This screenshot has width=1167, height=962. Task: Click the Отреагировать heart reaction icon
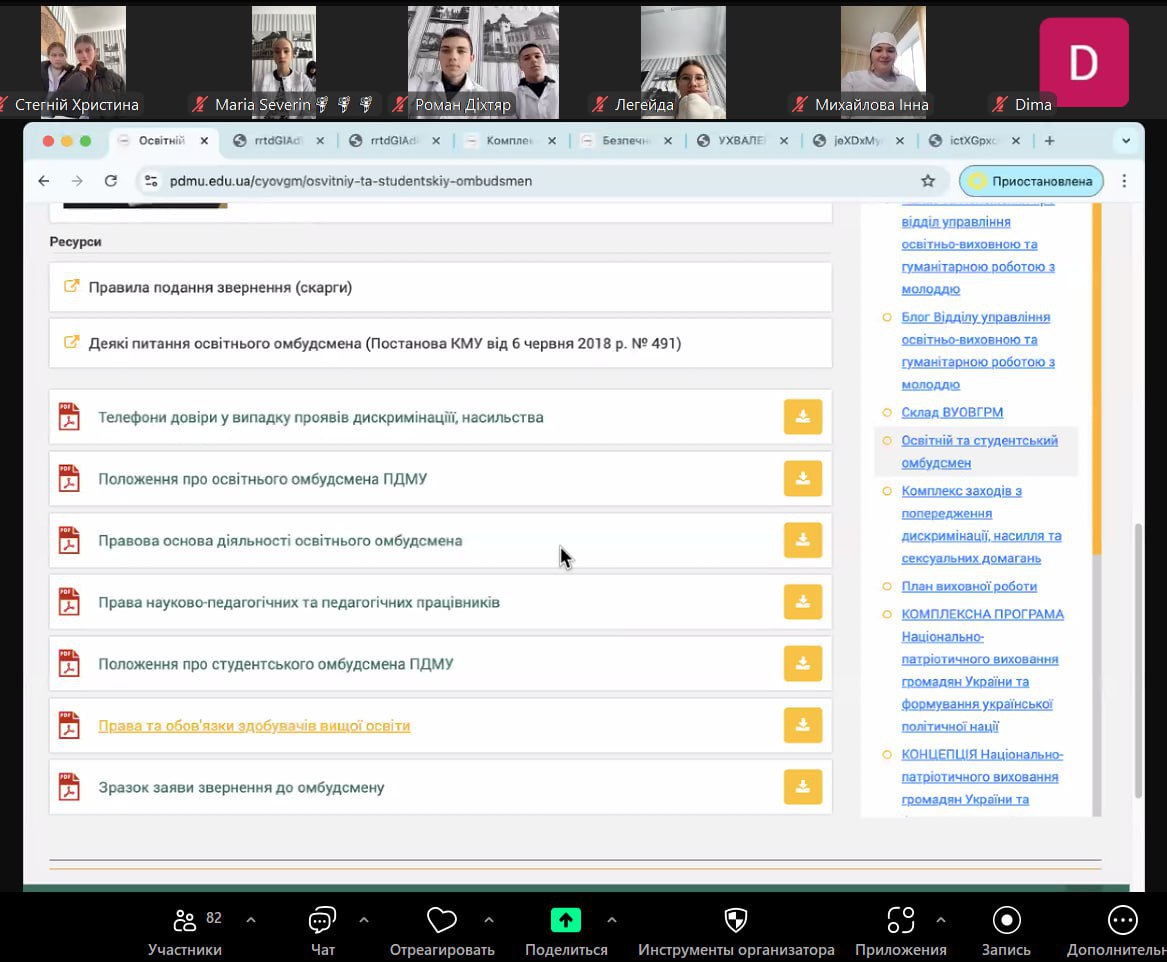point(441,920)
